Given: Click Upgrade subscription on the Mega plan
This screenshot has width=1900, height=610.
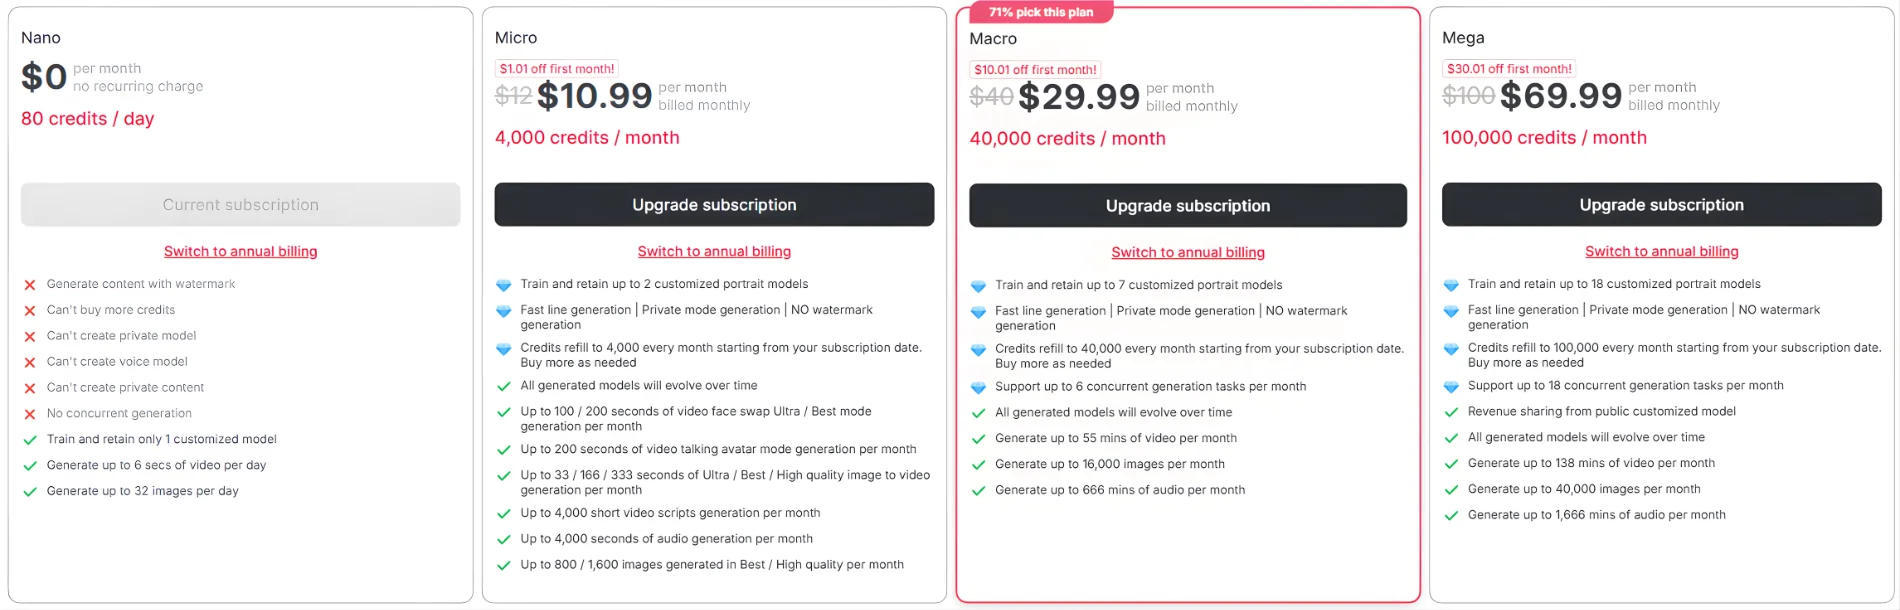Looking at the screenshot, I should coord(1661,204).
